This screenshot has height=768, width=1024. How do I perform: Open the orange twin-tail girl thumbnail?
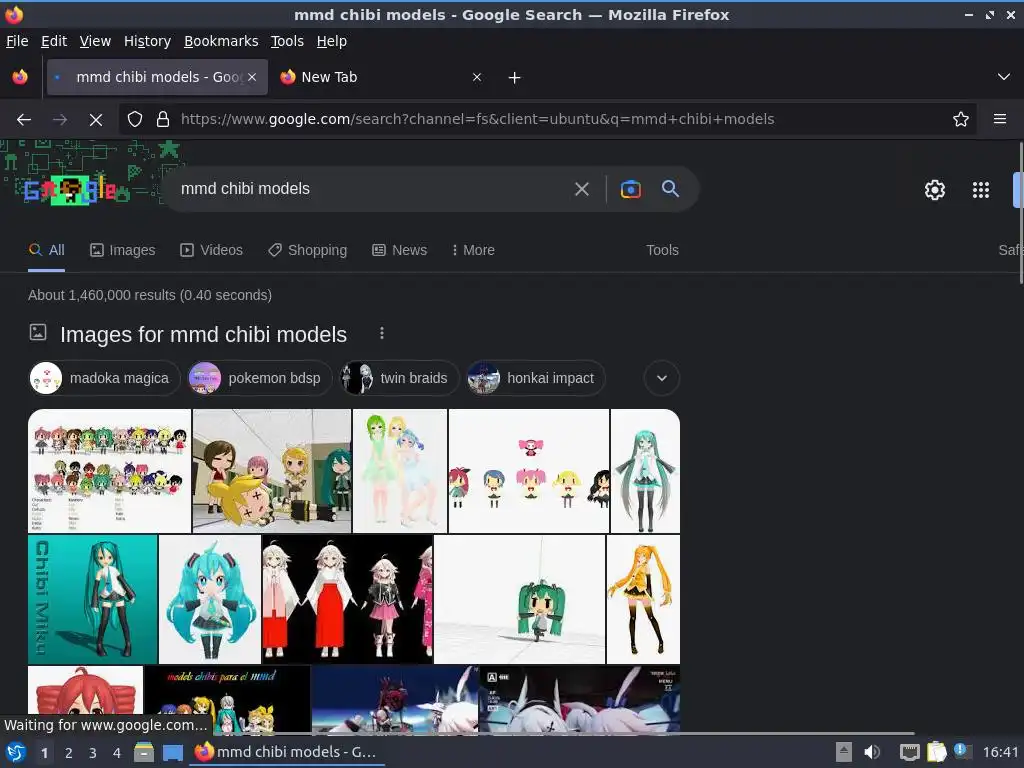[643, 599]
